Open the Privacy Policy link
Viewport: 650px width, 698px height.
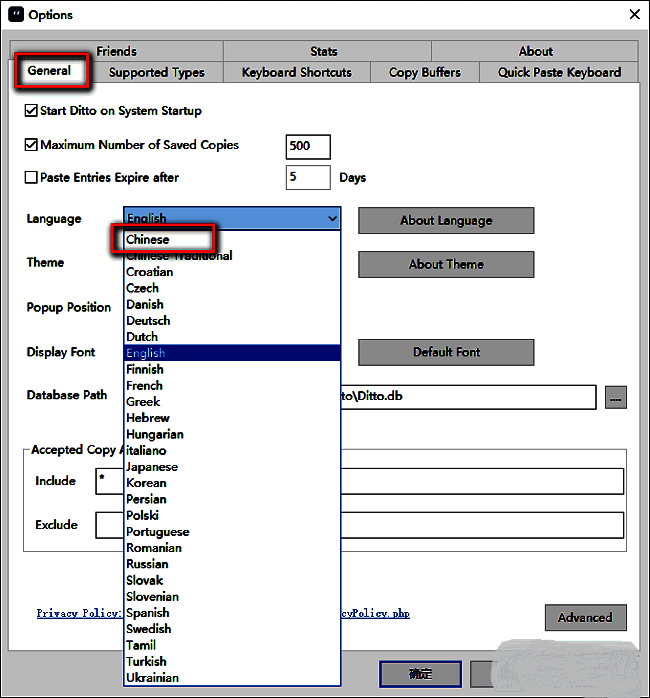[x=78, y=613]
